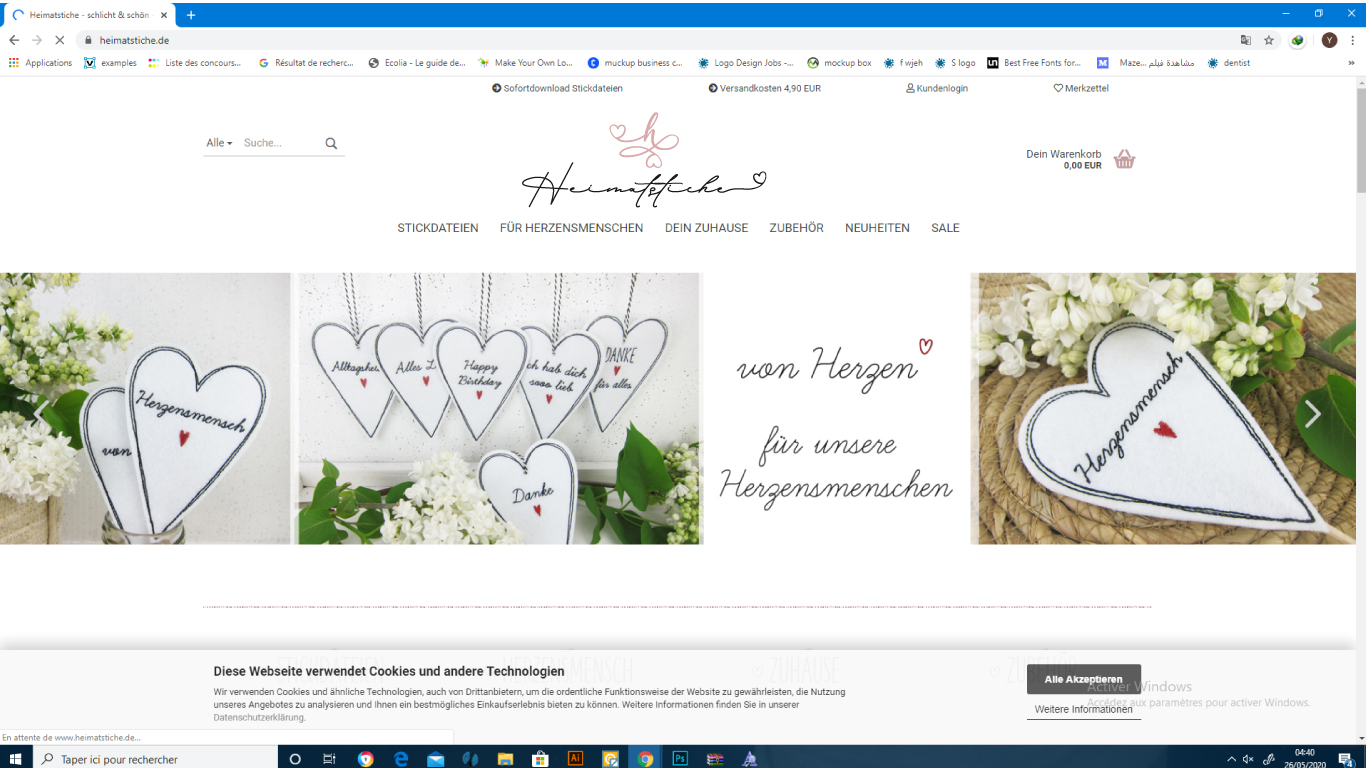This screenshot has width=1366, height=768.
Task: Open DEIN ZUHAUSE menu
Action: click(x=706, y=228)
